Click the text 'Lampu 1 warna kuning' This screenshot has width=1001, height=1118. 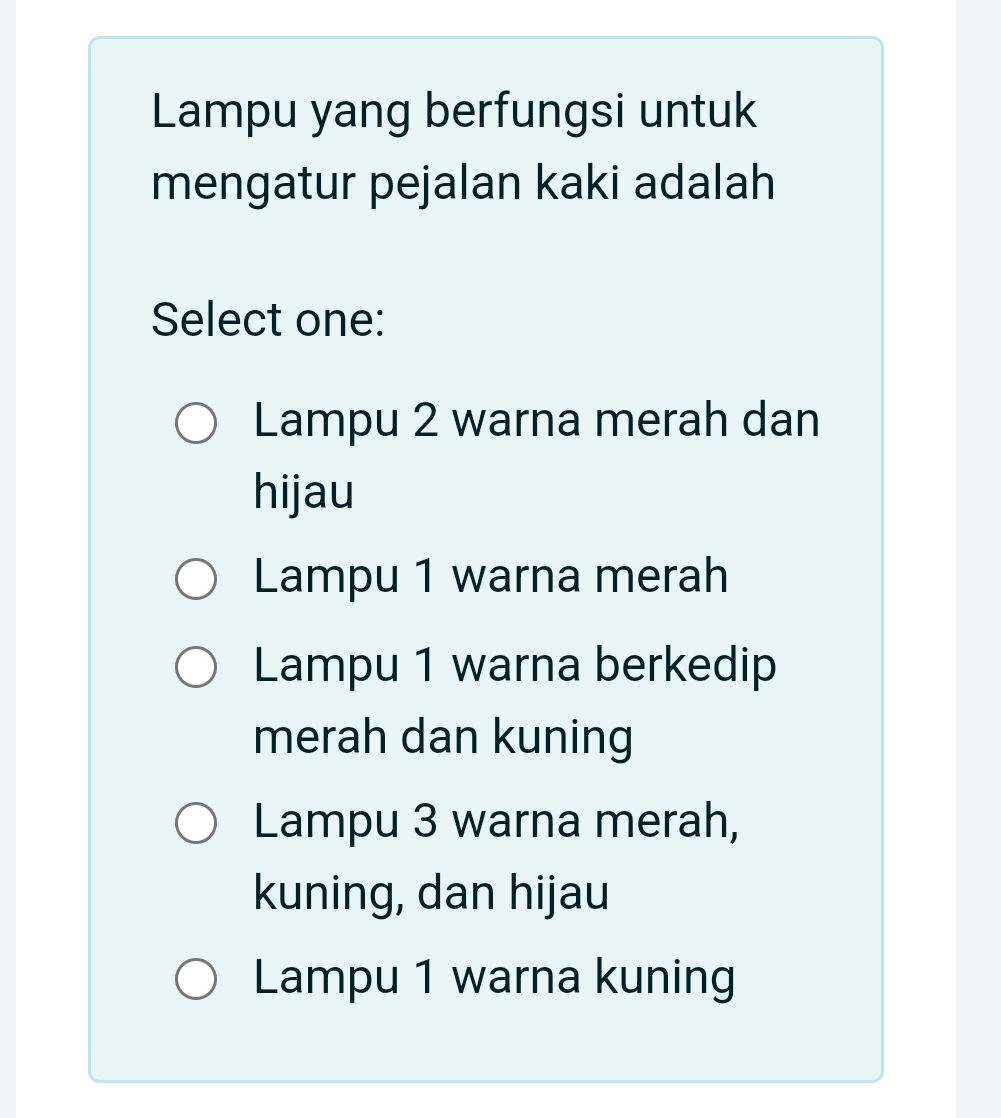[x=494, y=977]
